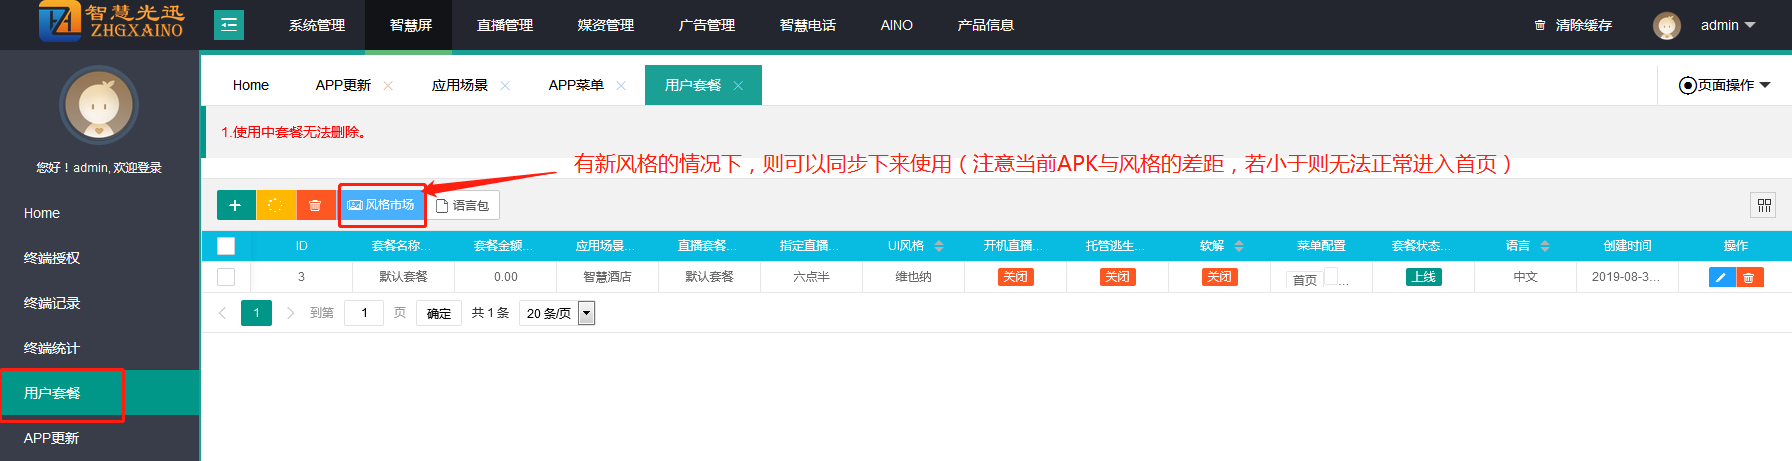
Task: Click the orange batch delete trash button
Action: coord(315,205)
